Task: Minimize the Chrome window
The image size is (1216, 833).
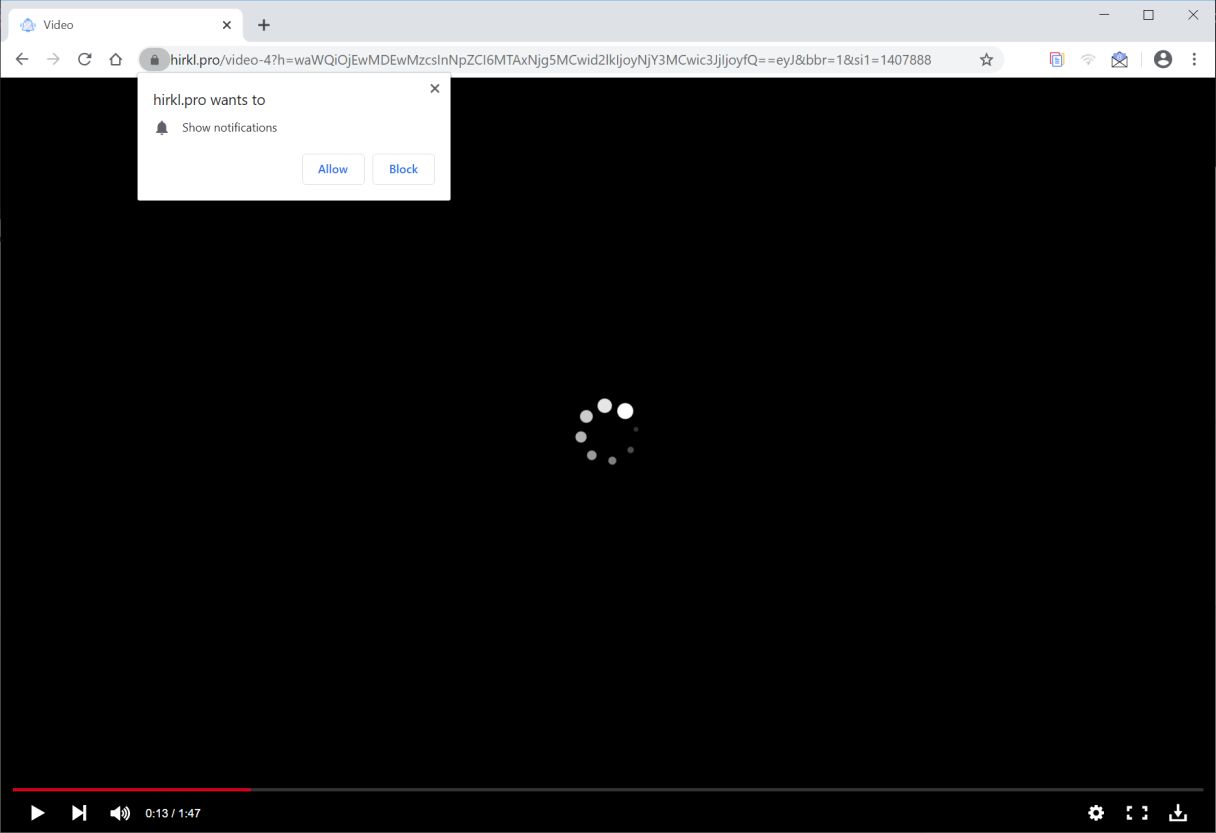Action: (x=1104, y=15)
